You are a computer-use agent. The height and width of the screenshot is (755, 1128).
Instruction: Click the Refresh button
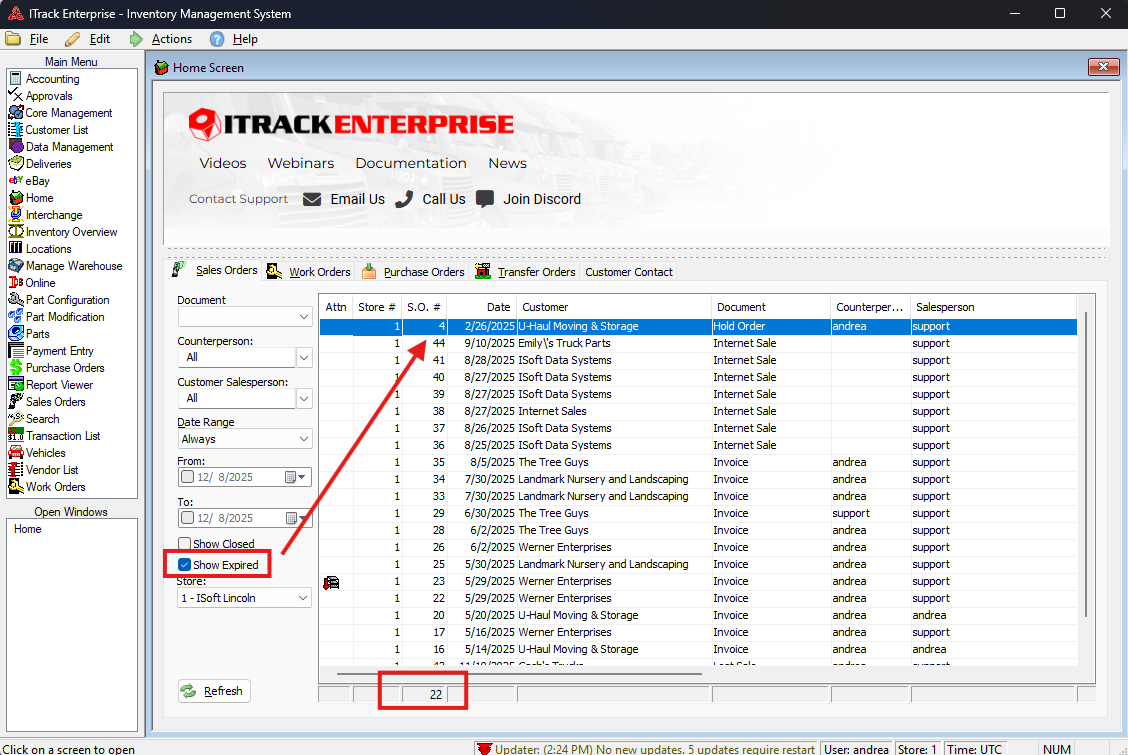point(214,691)
